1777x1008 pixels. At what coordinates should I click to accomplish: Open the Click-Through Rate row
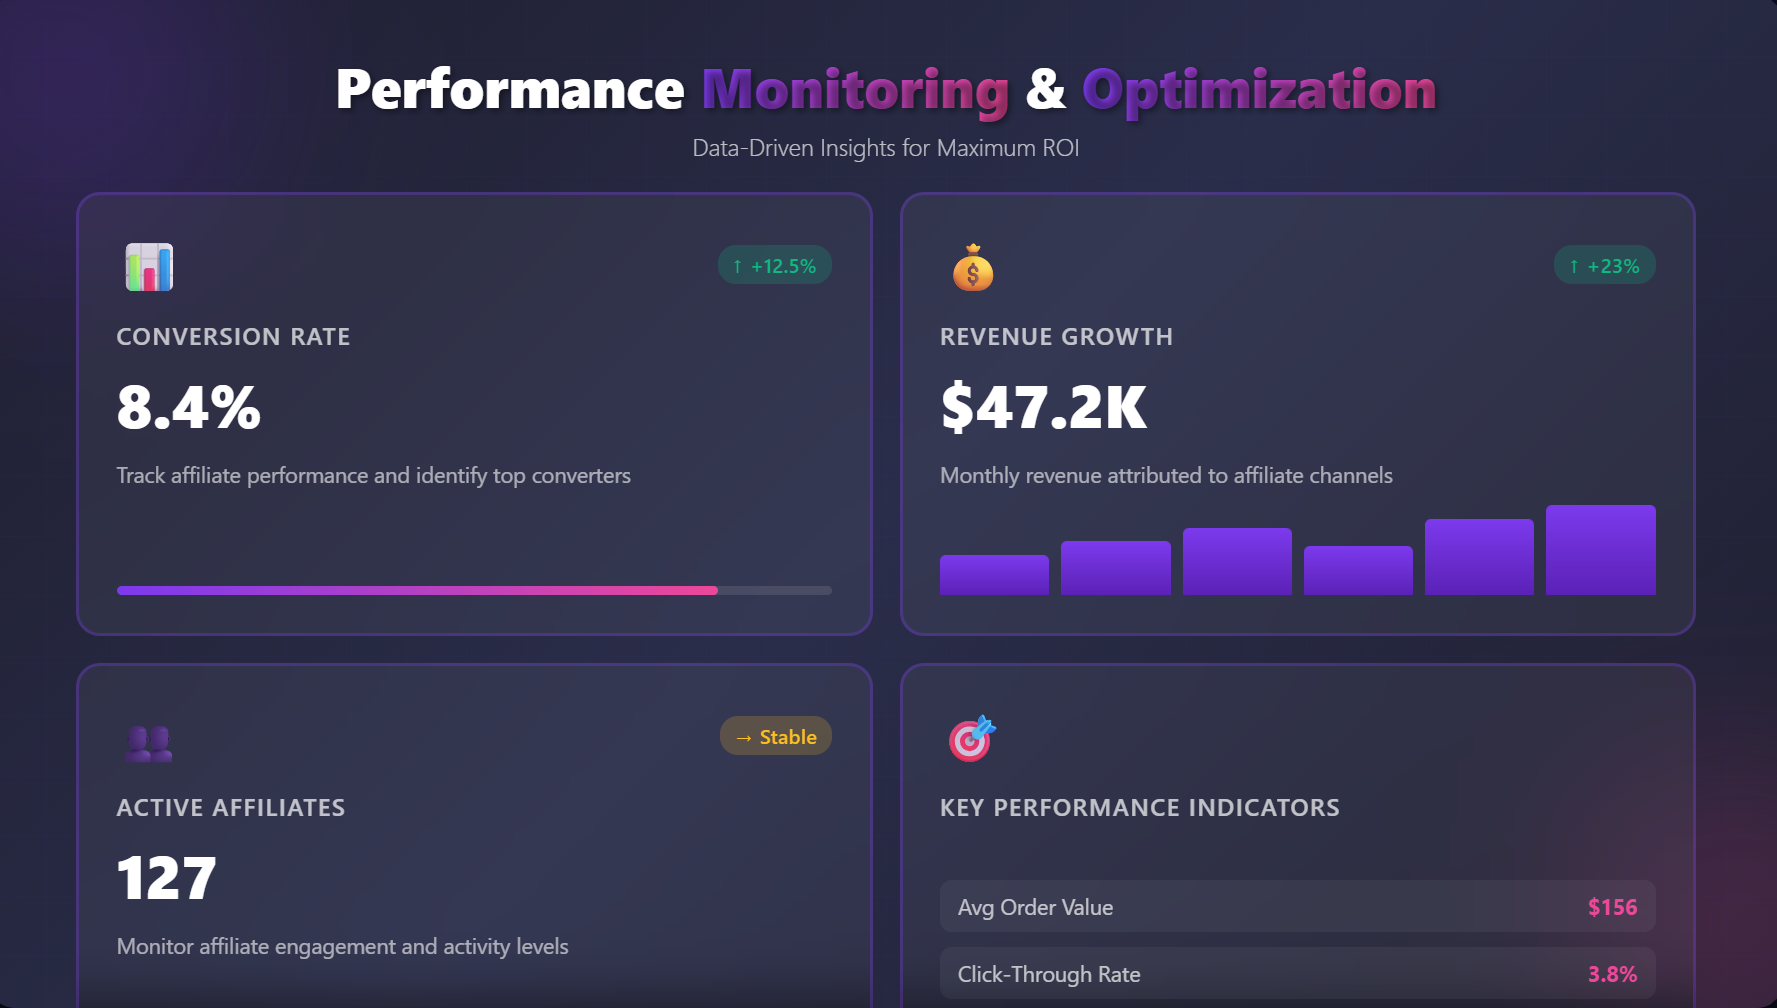[1296, 974]
